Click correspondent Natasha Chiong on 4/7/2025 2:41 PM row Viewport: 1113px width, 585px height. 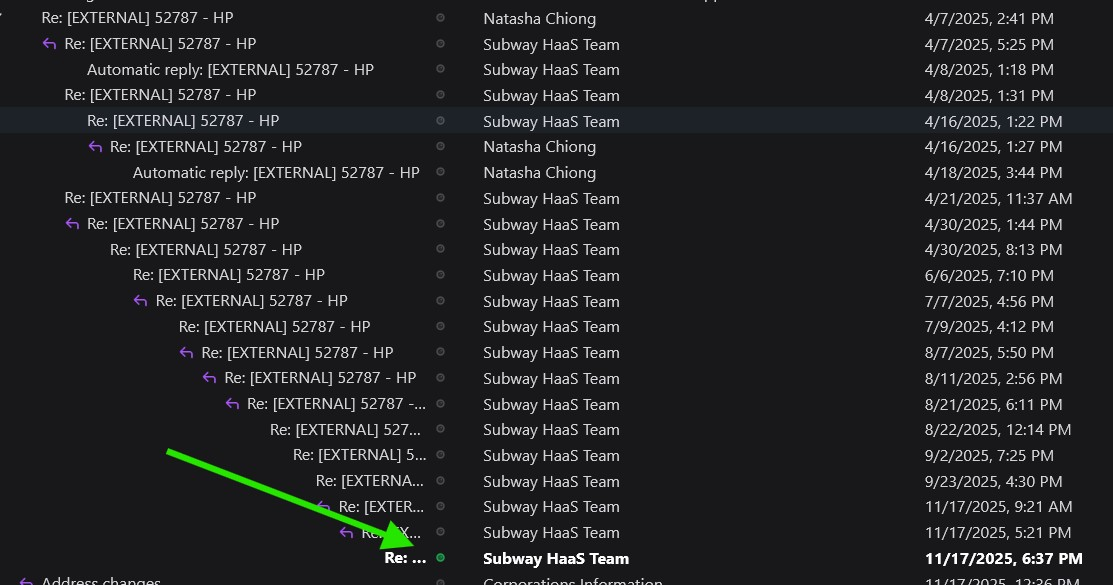pos(539,18)
